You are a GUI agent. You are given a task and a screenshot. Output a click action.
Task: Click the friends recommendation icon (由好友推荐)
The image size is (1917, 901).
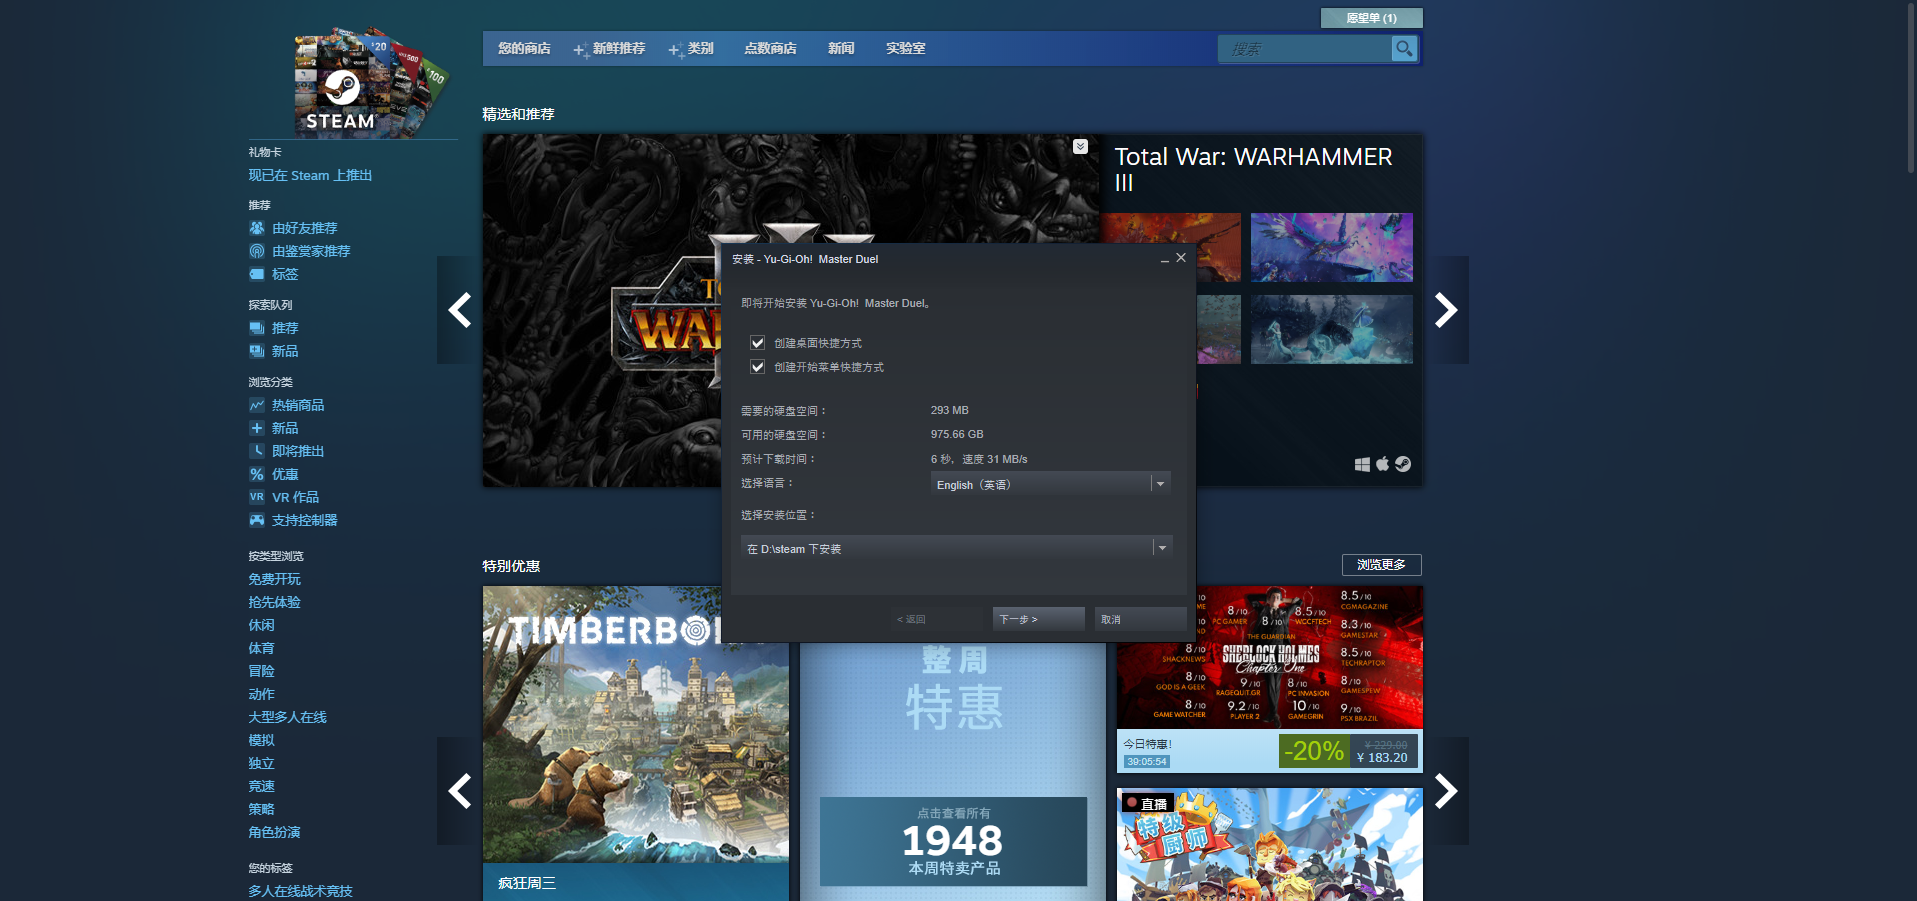[257, 228]
